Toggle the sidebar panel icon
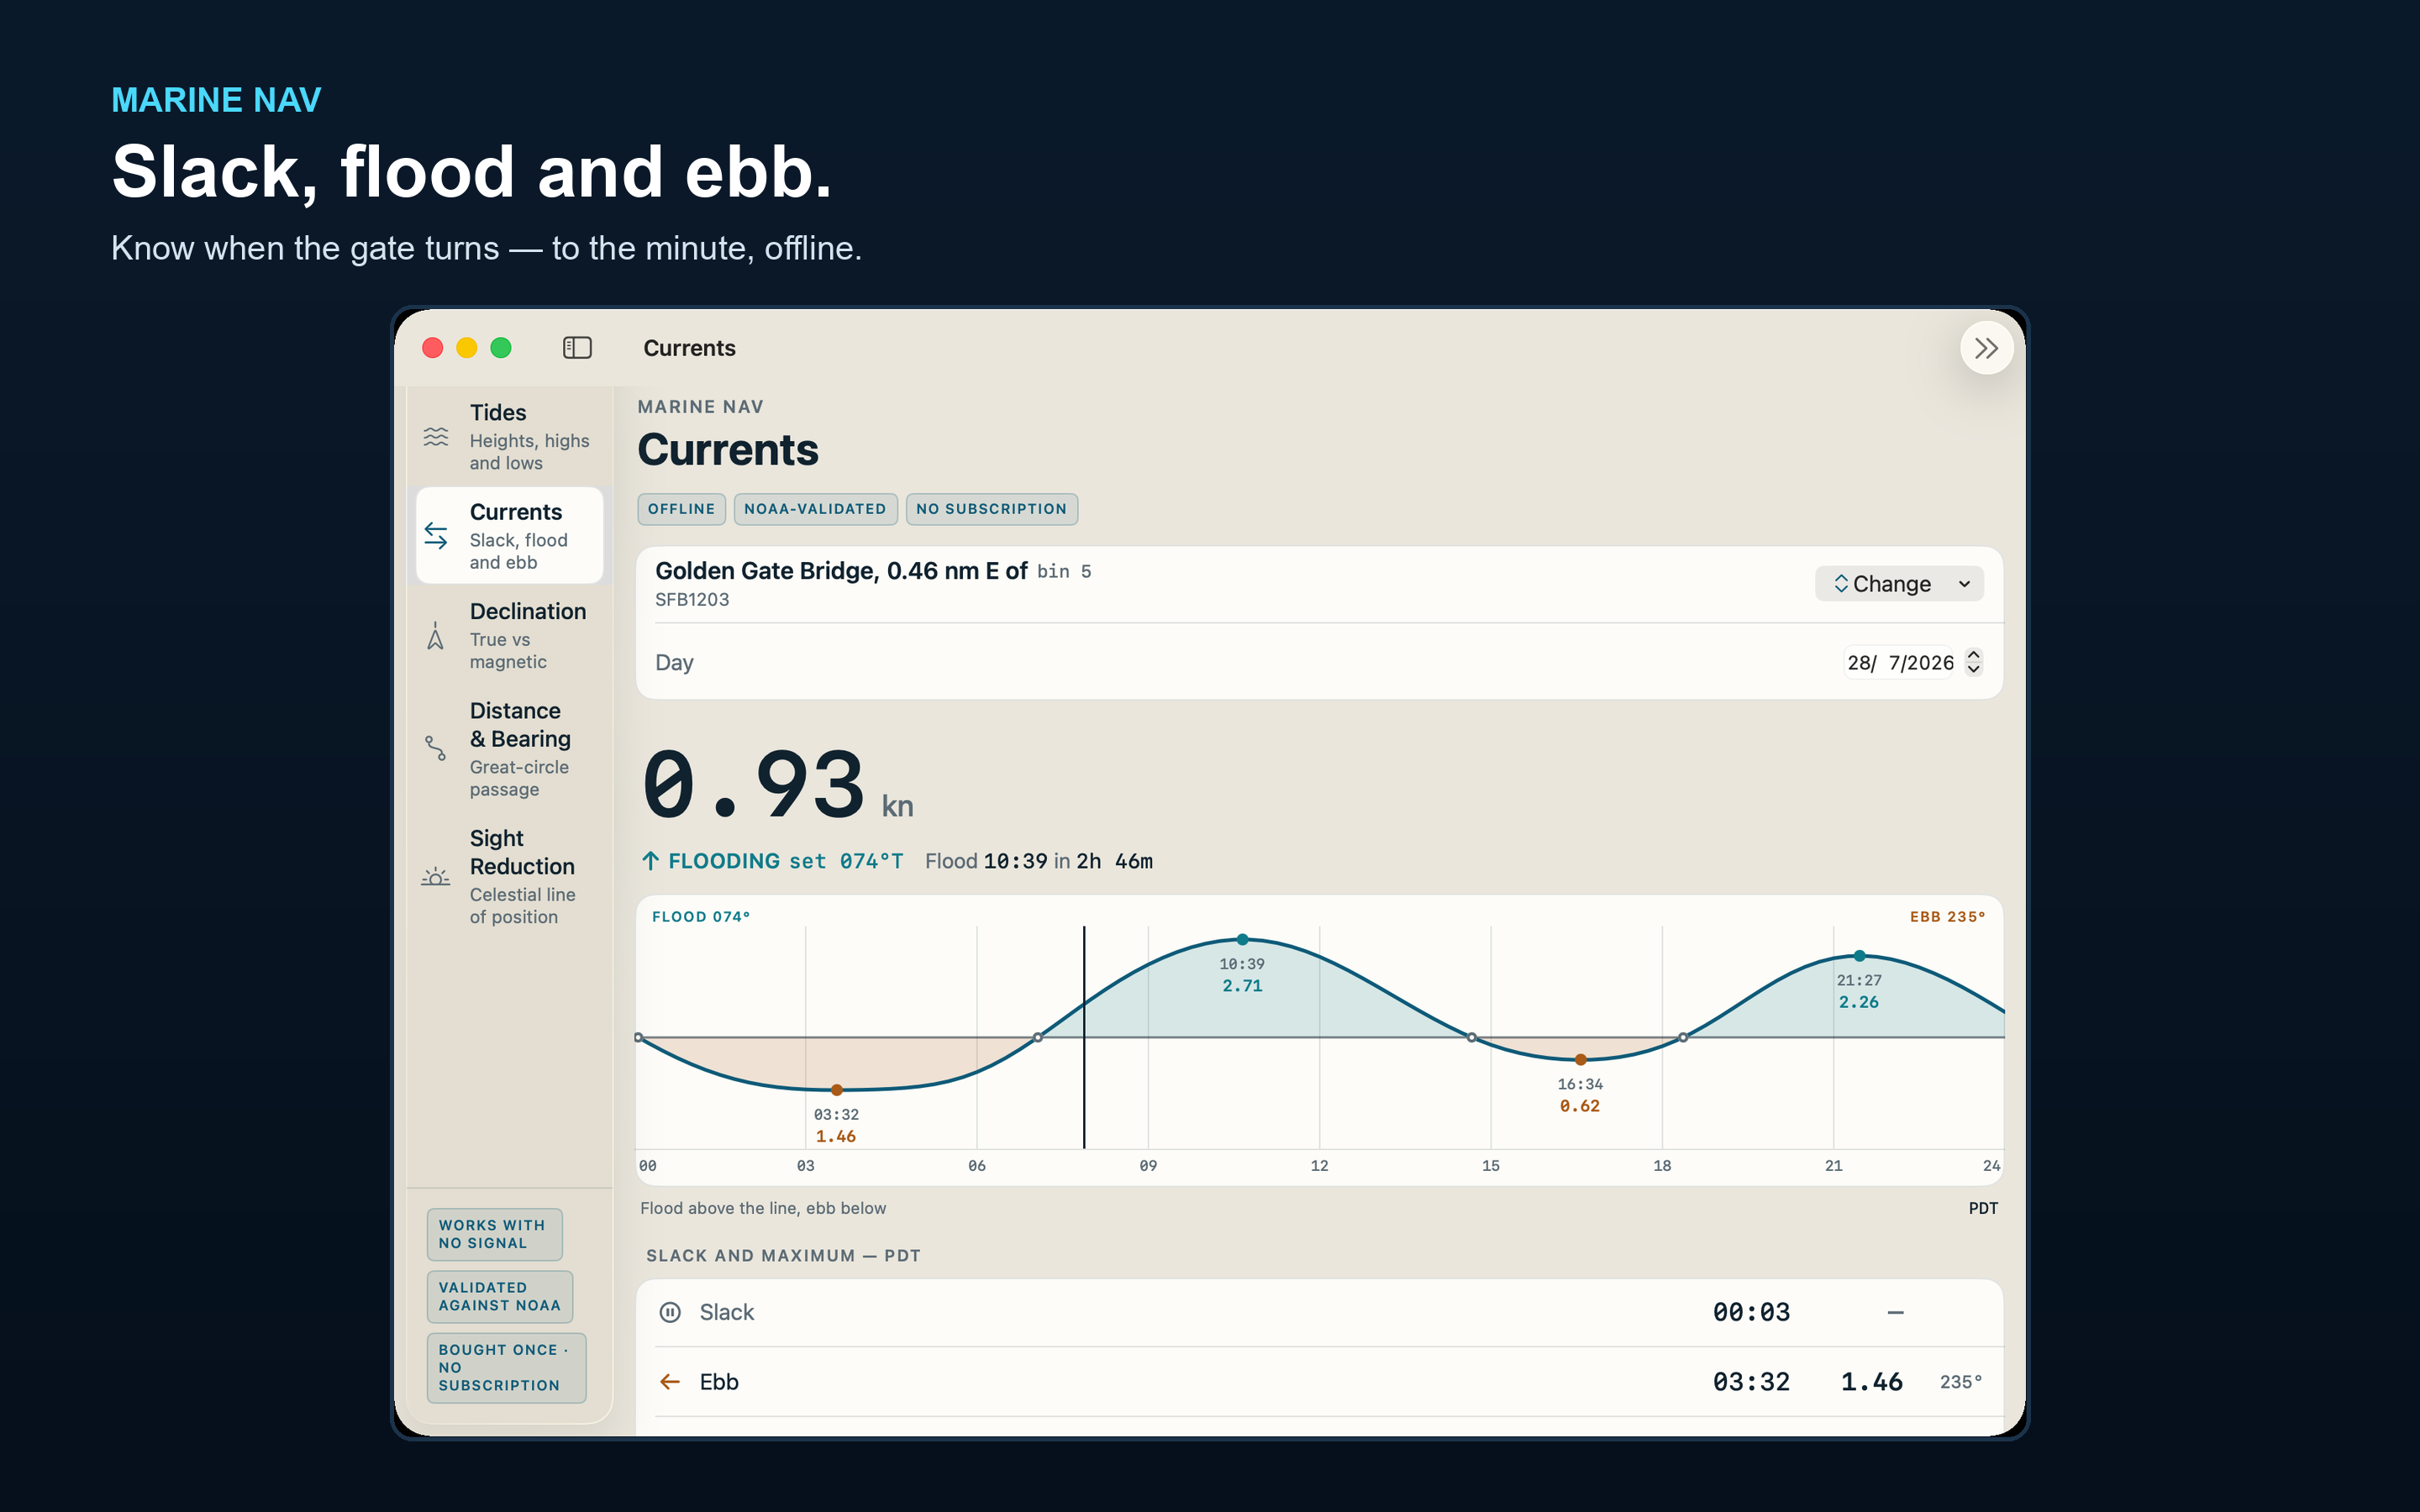 click(577, 347)
